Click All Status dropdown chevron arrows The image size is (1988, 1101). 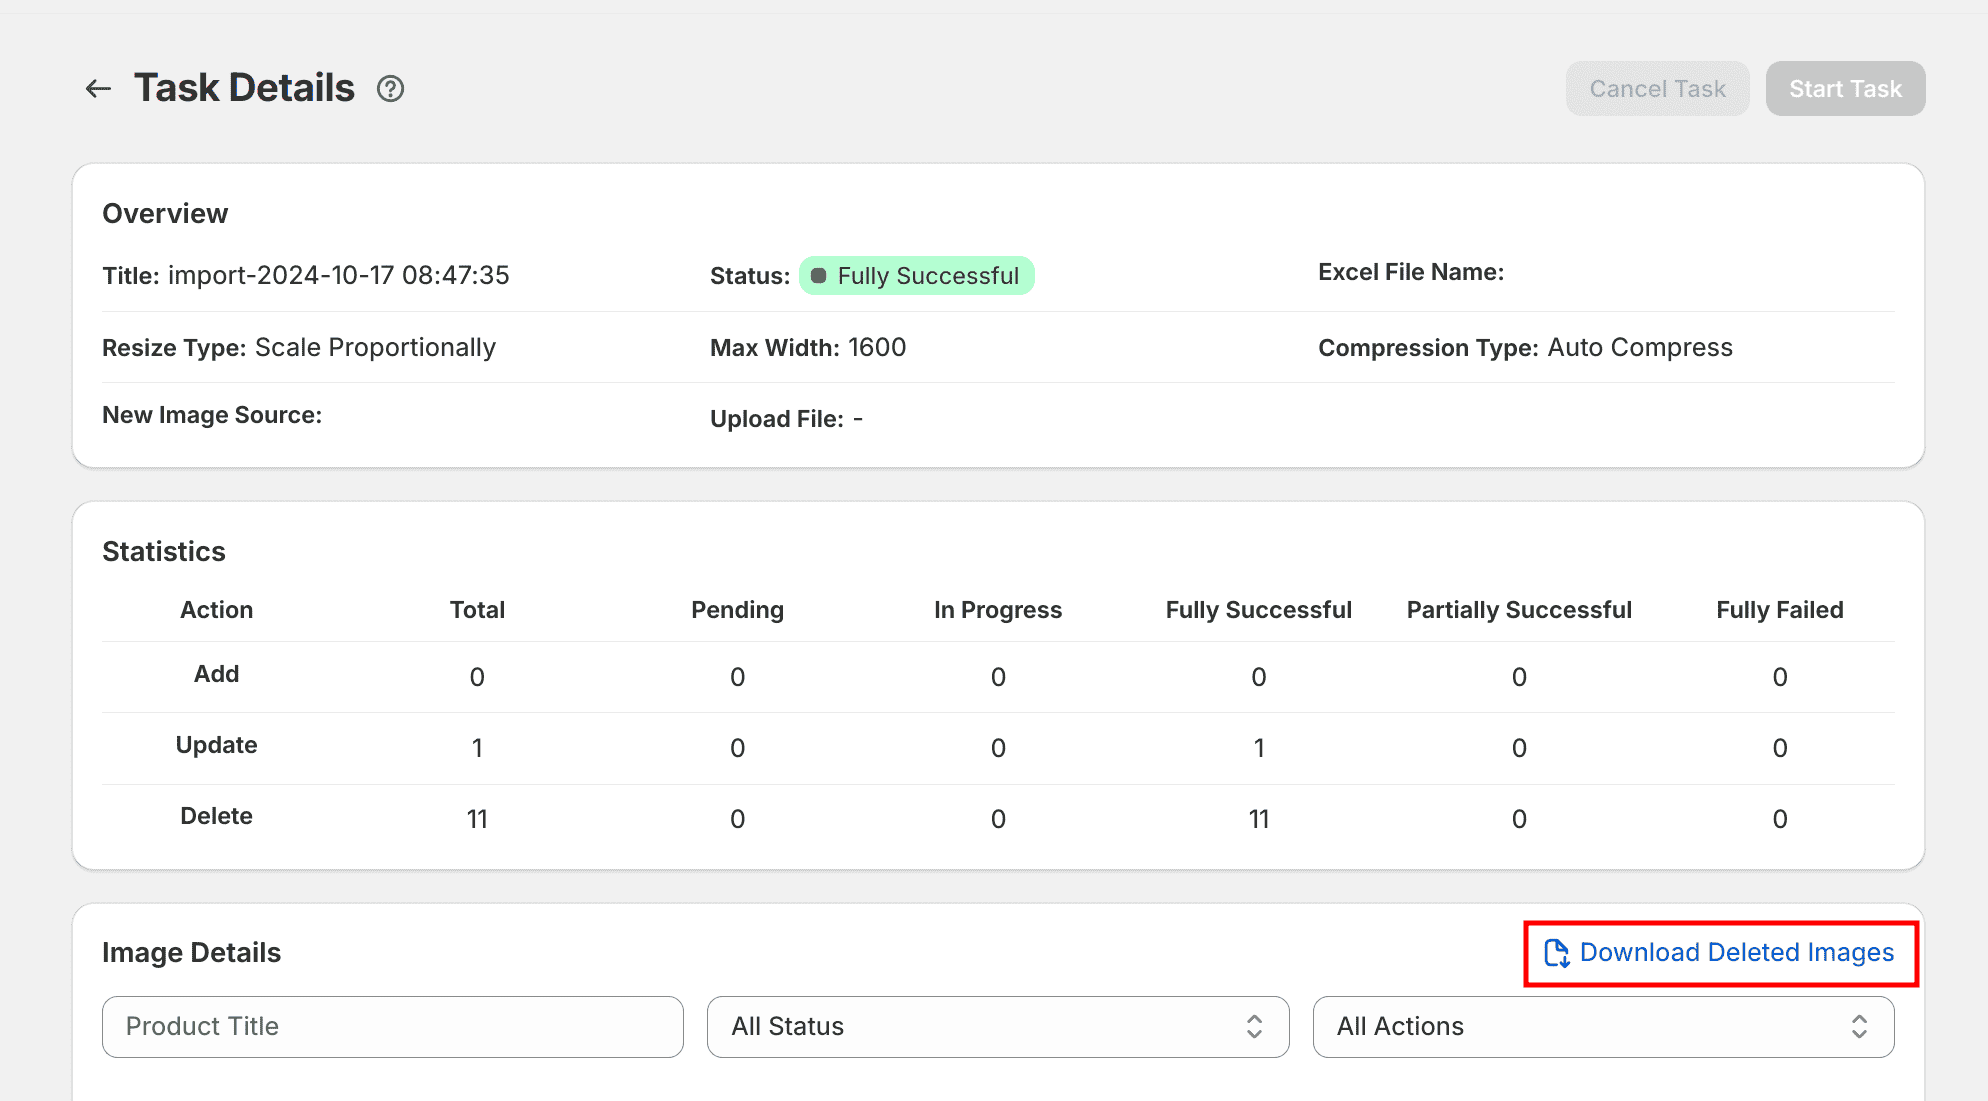[x=1254, y=1027]
